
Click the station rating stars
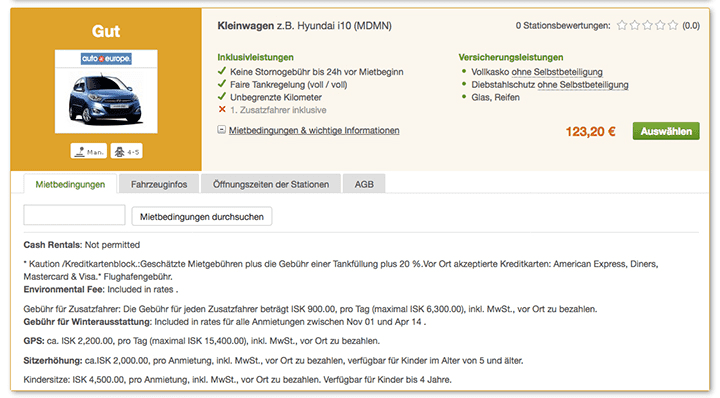pyautogui.click(x=647, y=25)
